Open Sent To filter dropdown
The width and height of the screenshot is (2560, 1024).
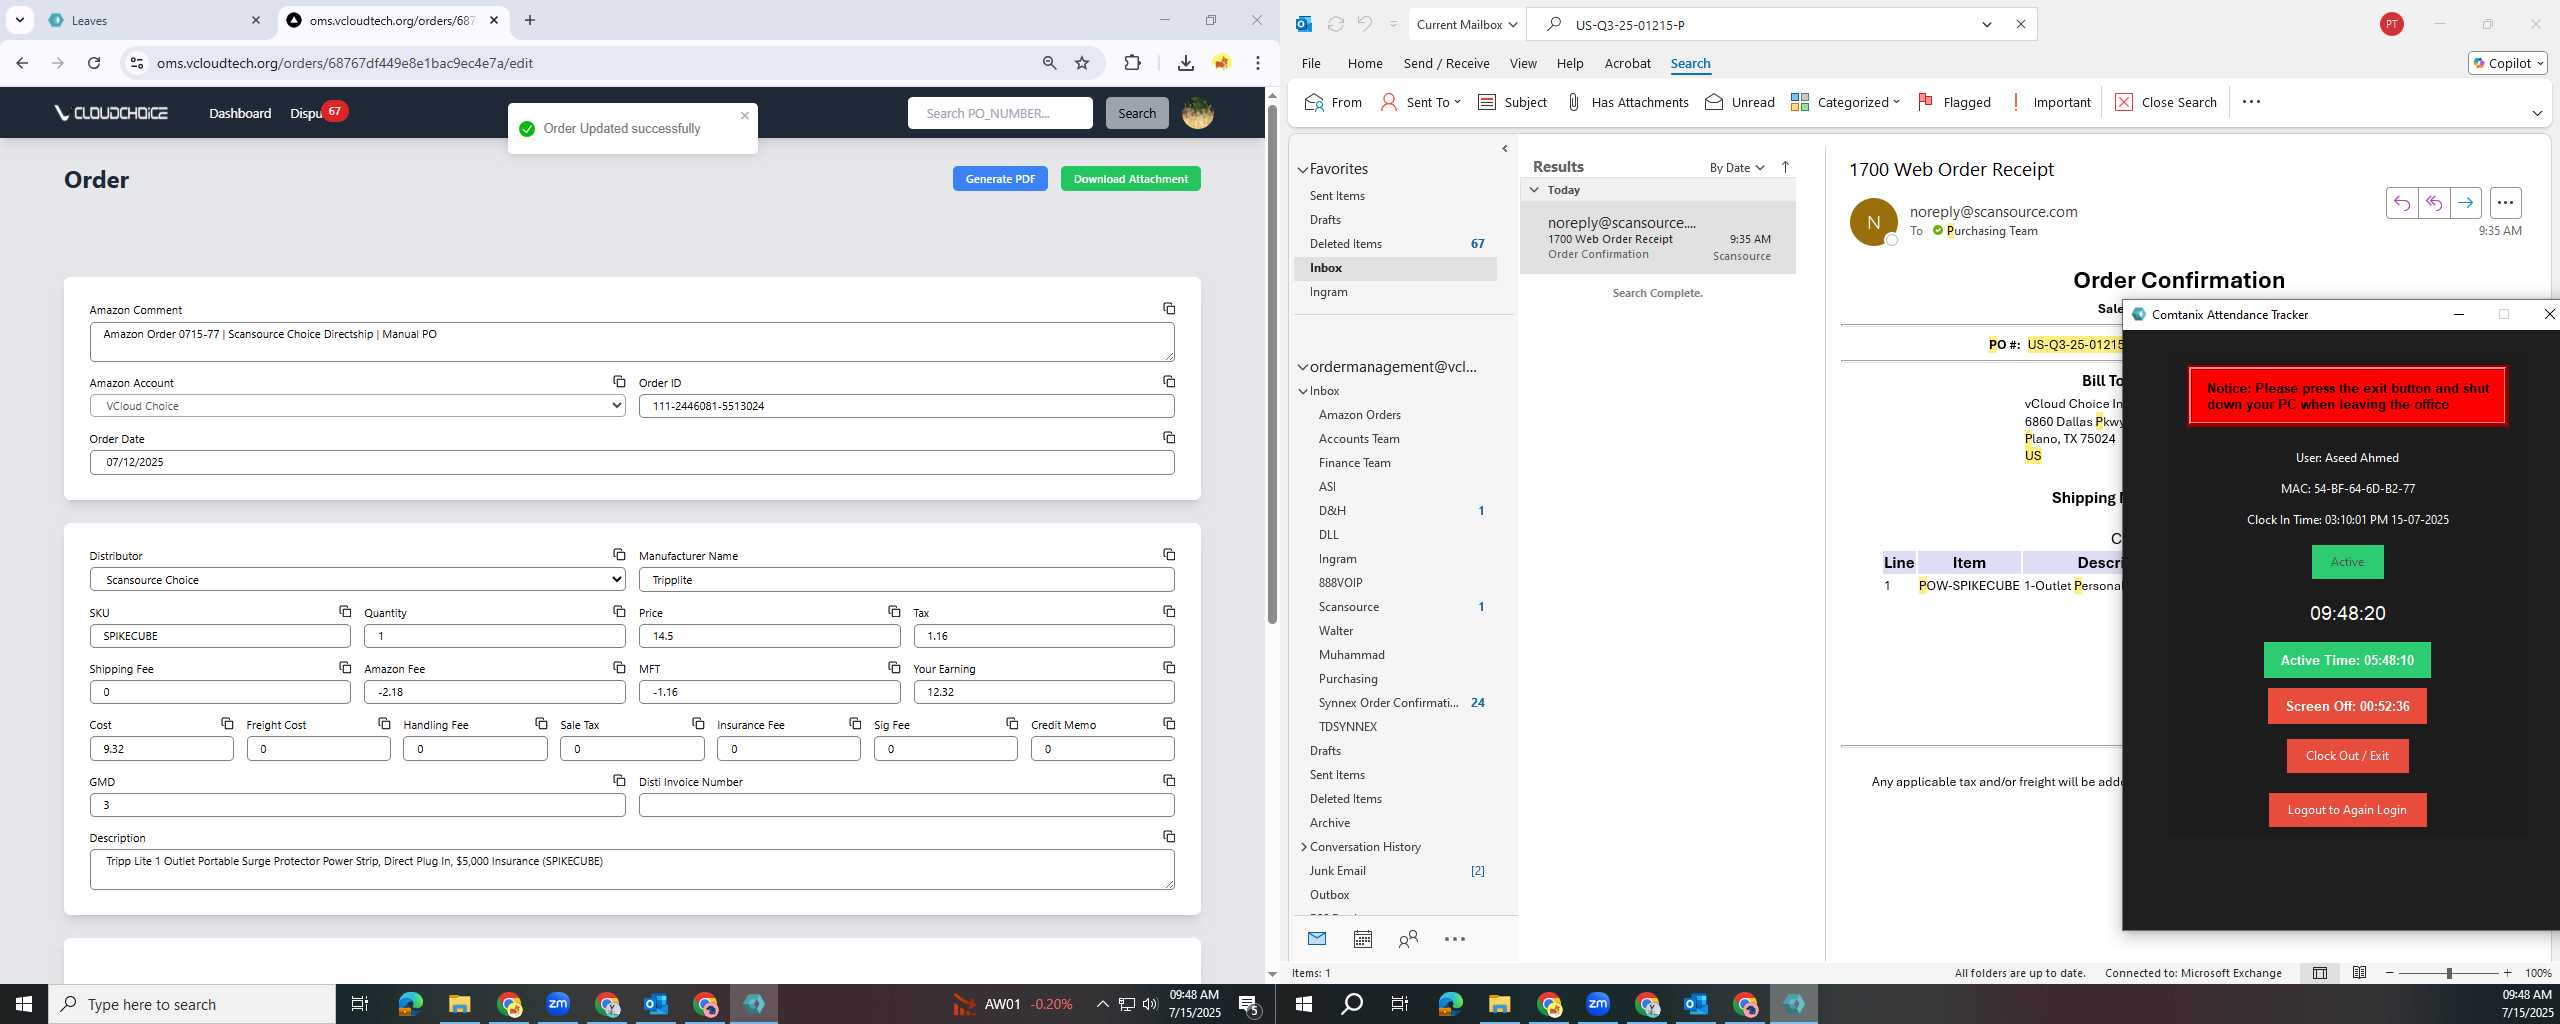tap(1420, 102)
